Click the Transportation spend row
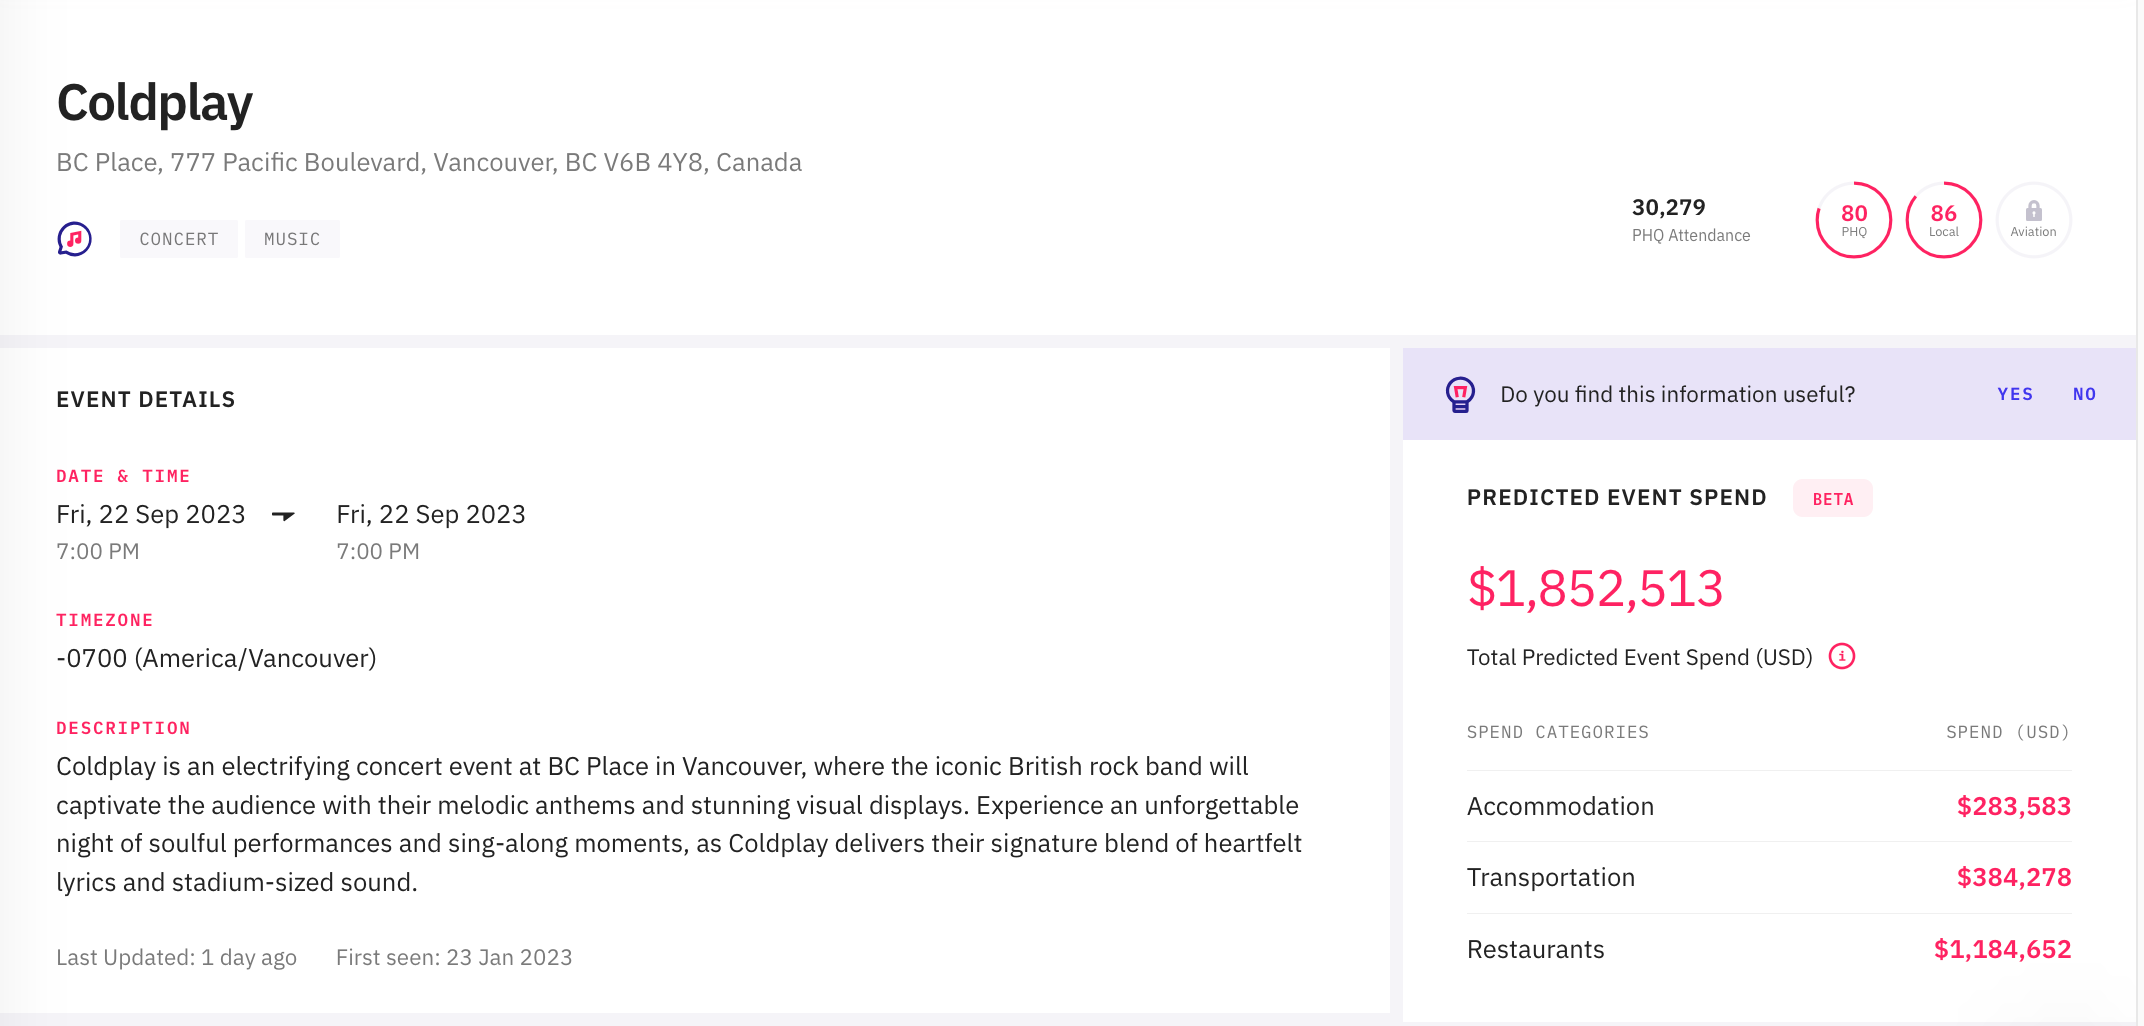 point(1768,877)
